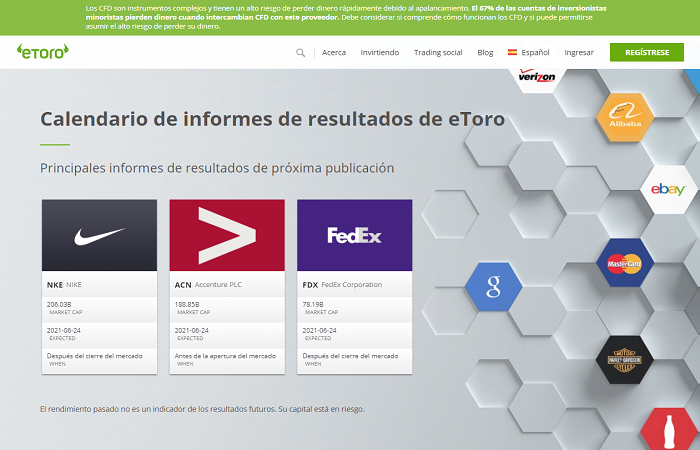Click the MasterCard hexagon logo
Image resolution: width=700 pixels, height=450 pixels.
click(625, 262)
